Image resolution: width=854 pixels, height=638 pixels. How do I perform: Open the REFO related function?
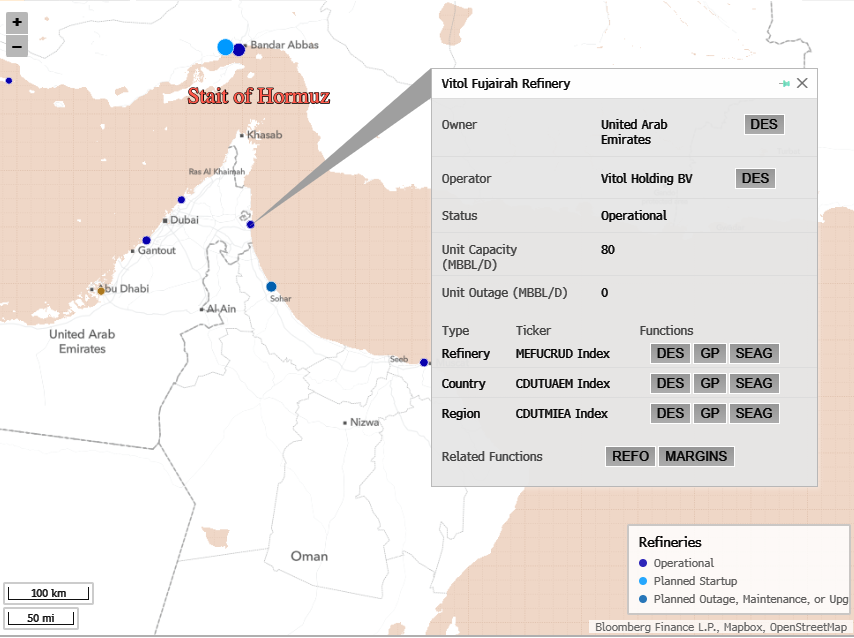(x=630, y=456)
